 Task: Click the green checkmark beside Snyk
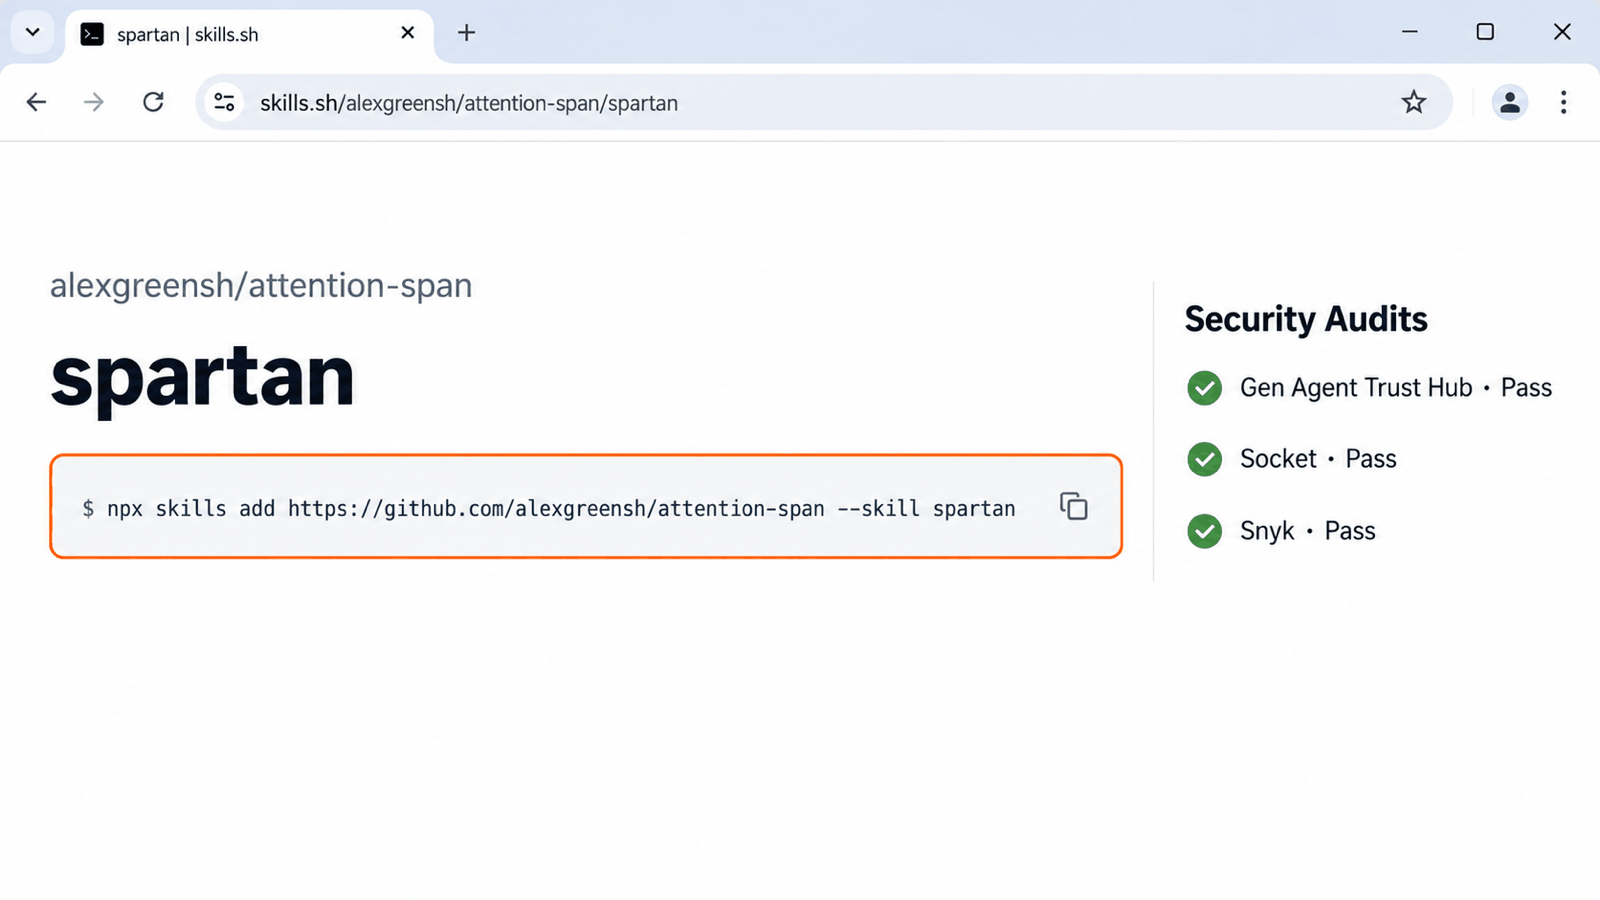(x=1204, y=531)
